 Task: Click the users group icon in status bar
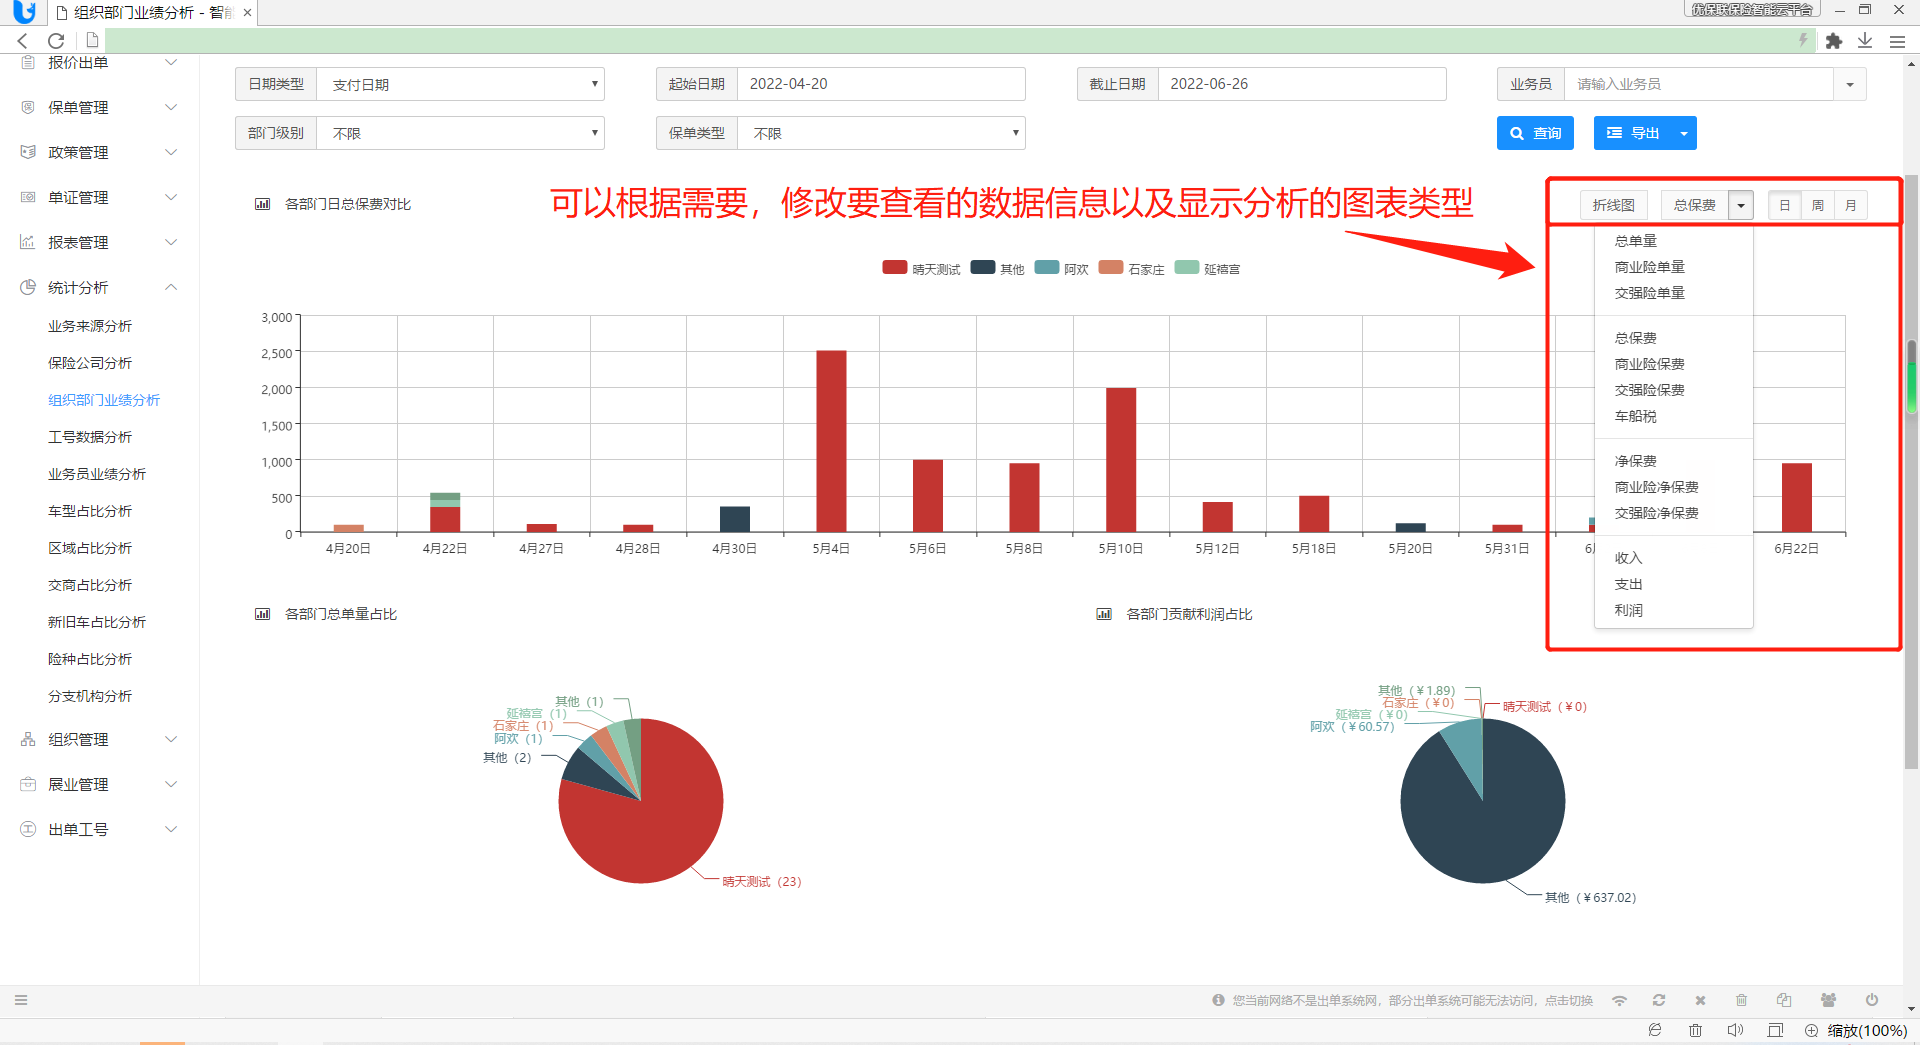[x=1828, y=1000]
